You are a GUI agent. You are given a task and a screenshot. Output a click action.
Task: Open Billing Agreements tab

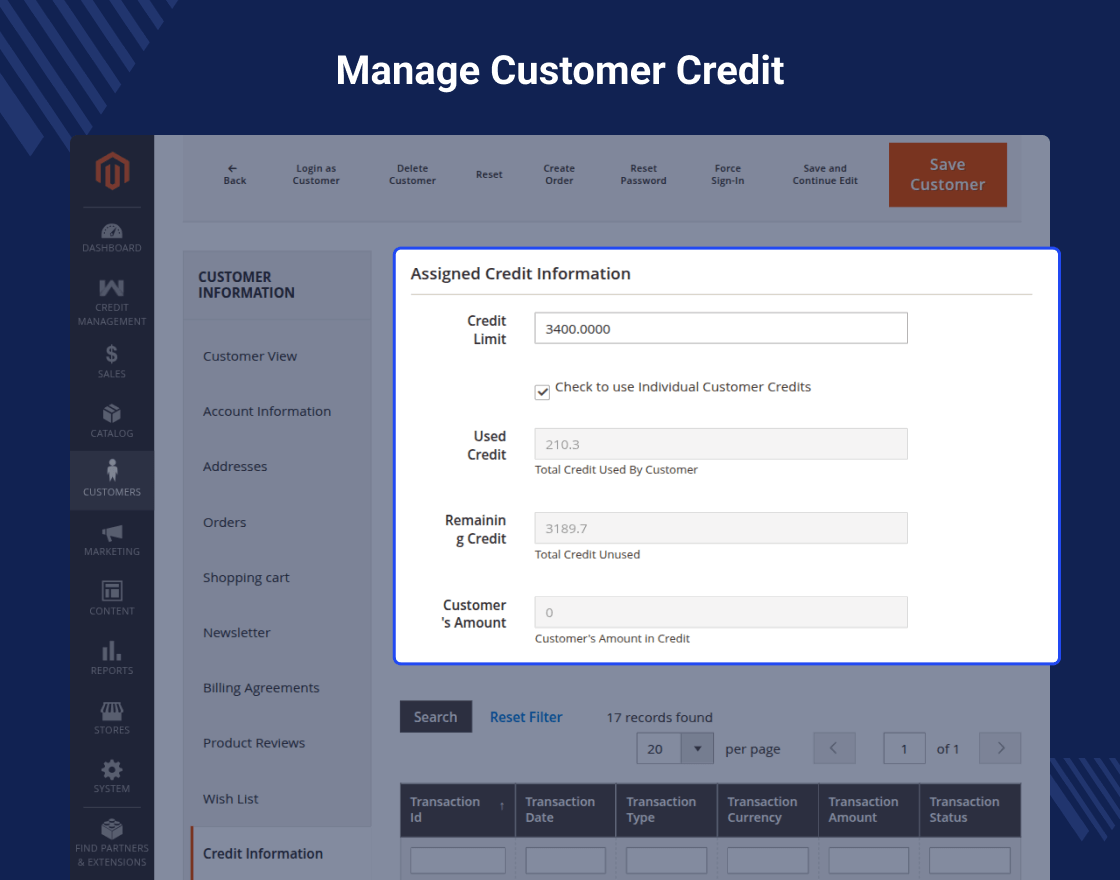[261, 688]
